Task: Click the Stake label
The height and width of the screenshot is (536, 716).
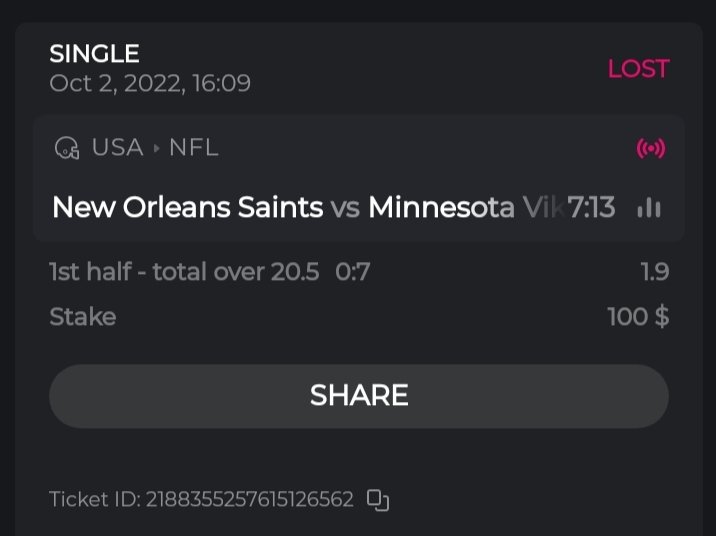Action: [x=82, y=317]
